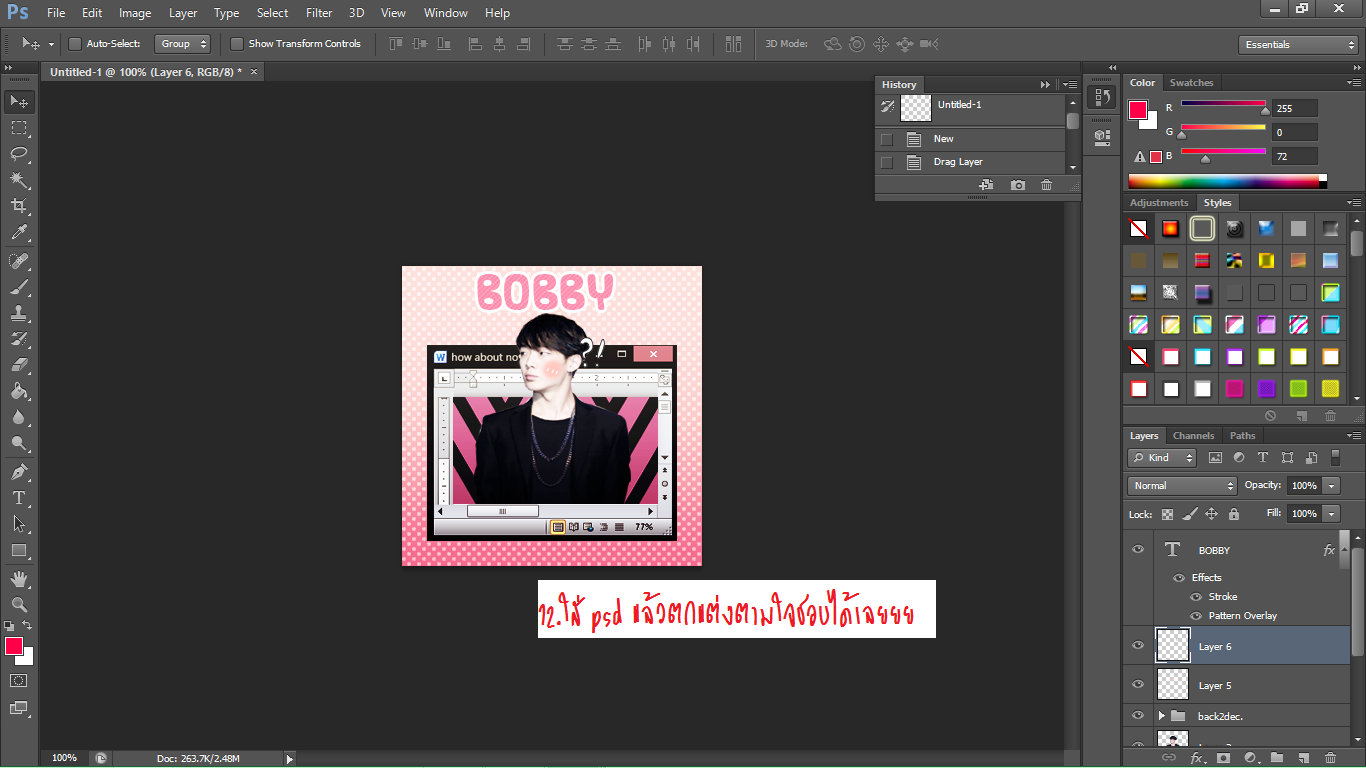Open the Window menu
1366x768 pixels.
tap(445, 13)
